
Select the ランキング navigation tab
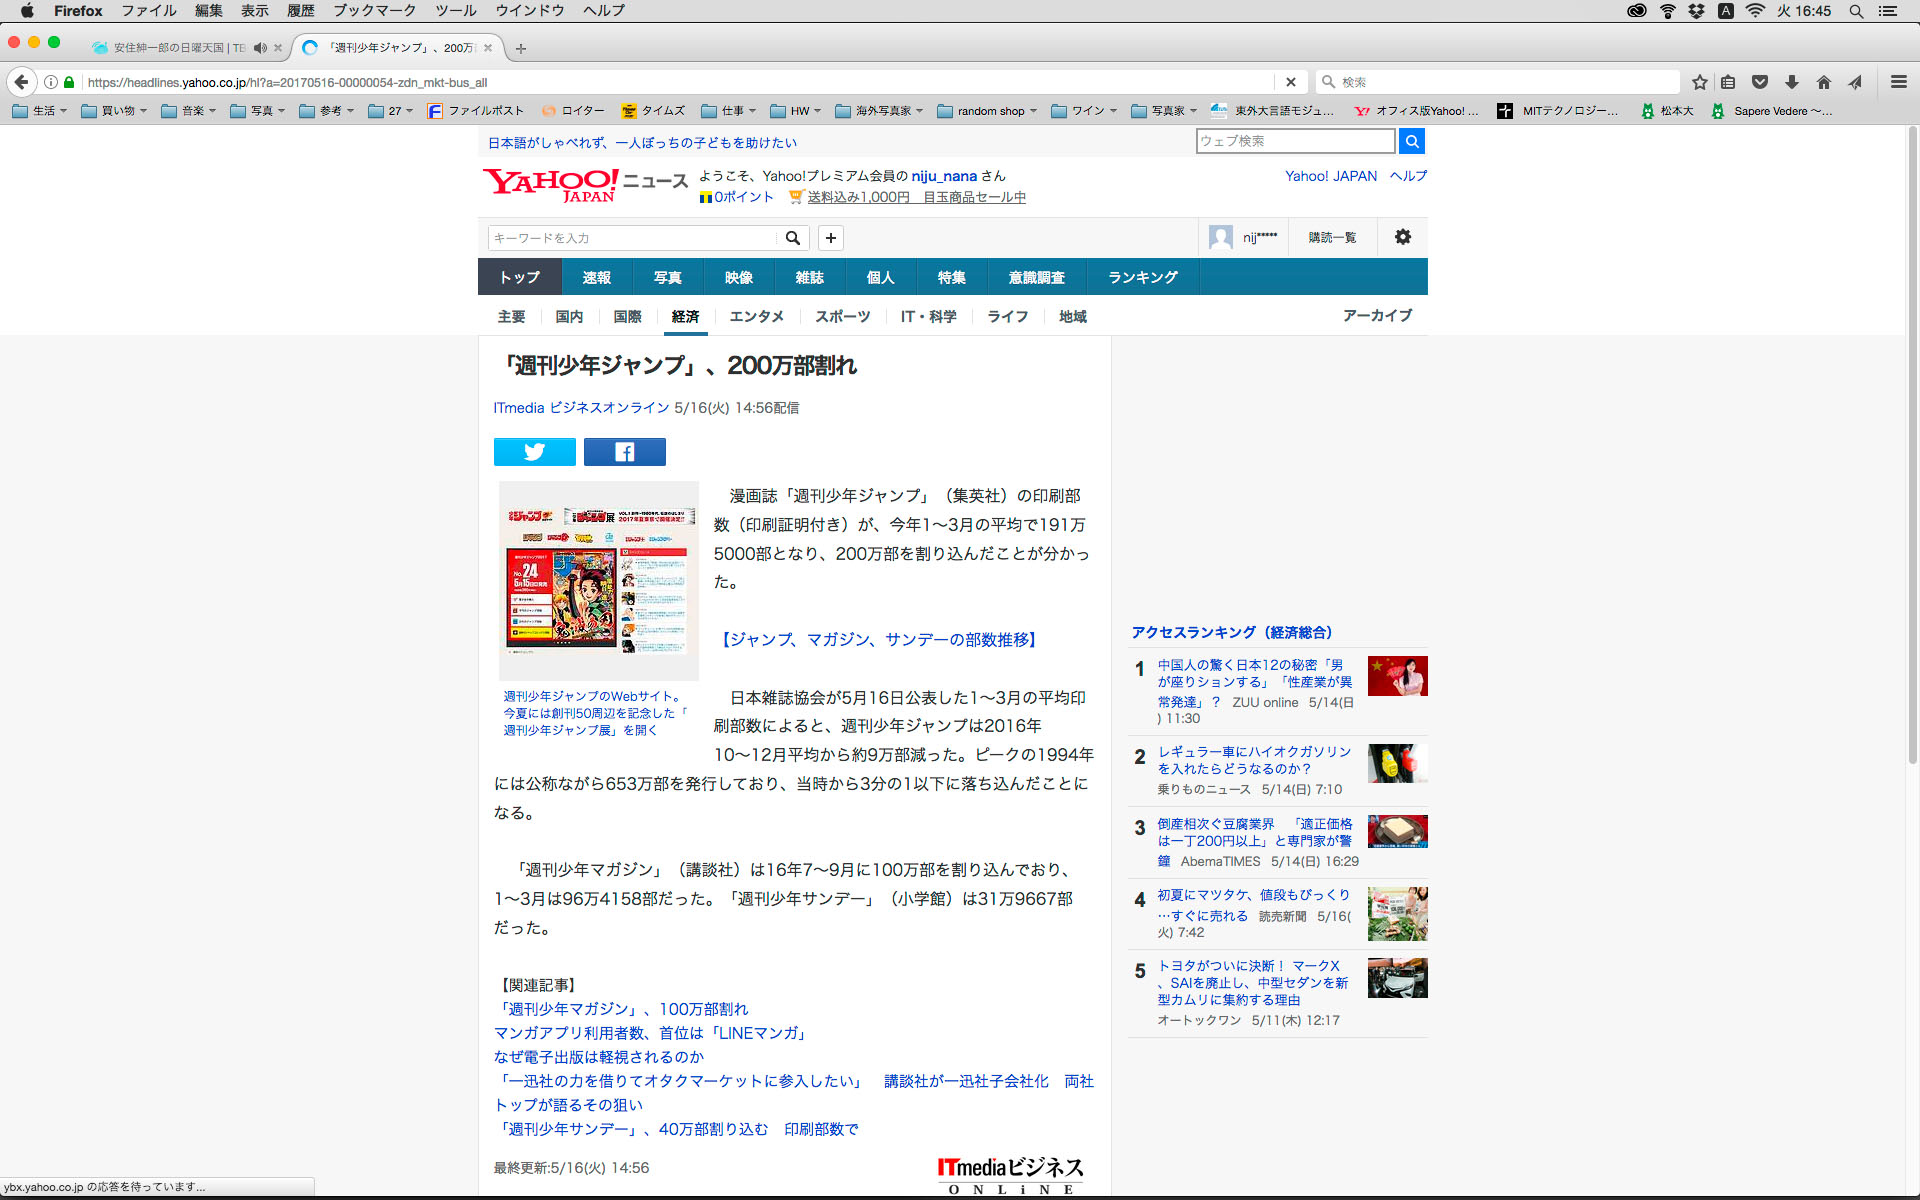(x=1142, y=277)
